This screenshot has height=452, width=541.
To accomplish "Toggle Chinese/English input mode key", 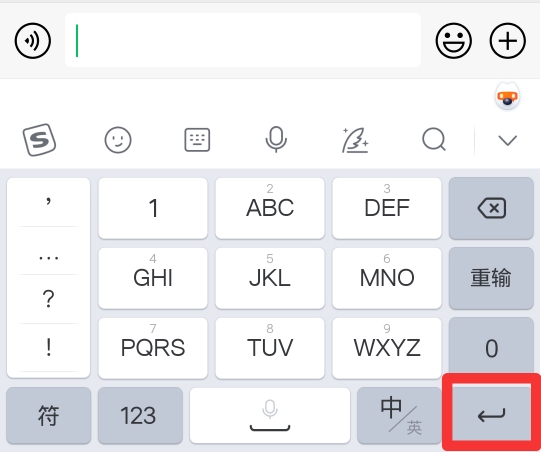I will 400,415.
